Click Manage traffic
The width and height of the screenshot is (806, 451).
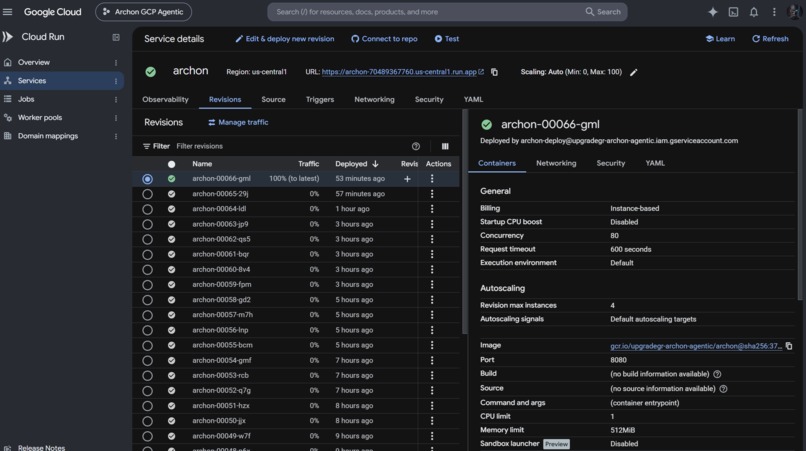pos(238,122)
